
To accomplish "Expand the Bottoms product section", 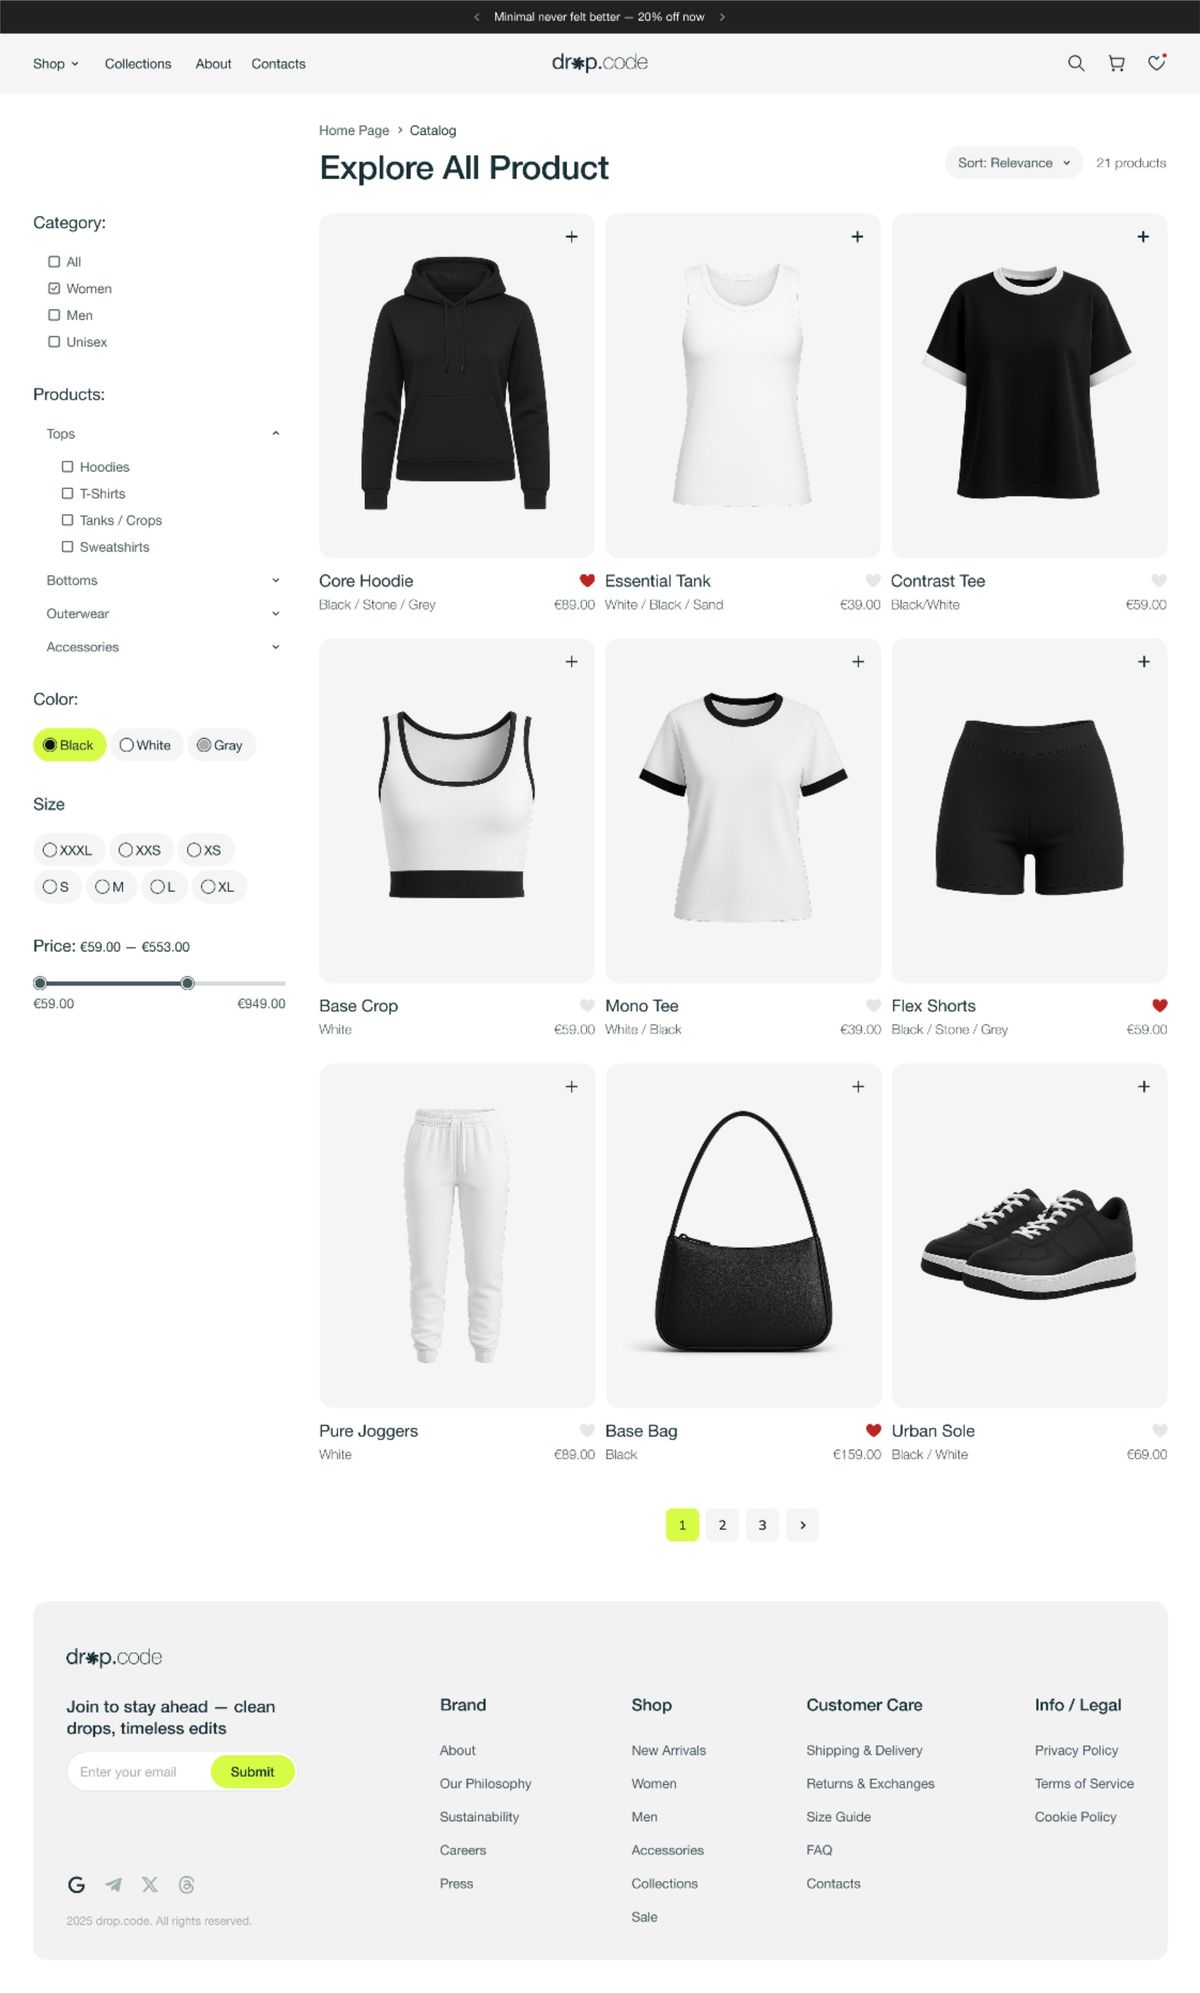I will click(x=163, y=581).
